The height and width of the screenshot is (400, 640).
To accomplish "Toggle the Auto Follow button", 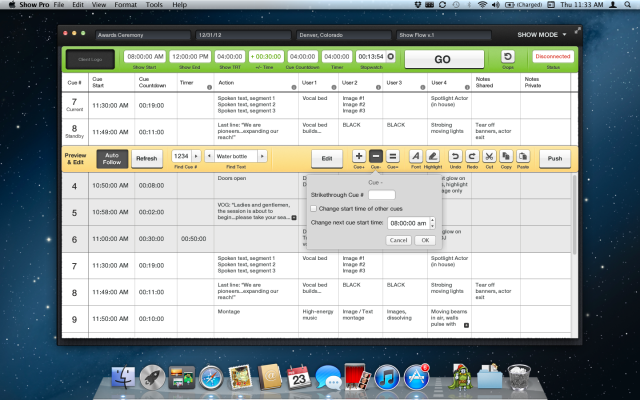I will pos(111,157).
